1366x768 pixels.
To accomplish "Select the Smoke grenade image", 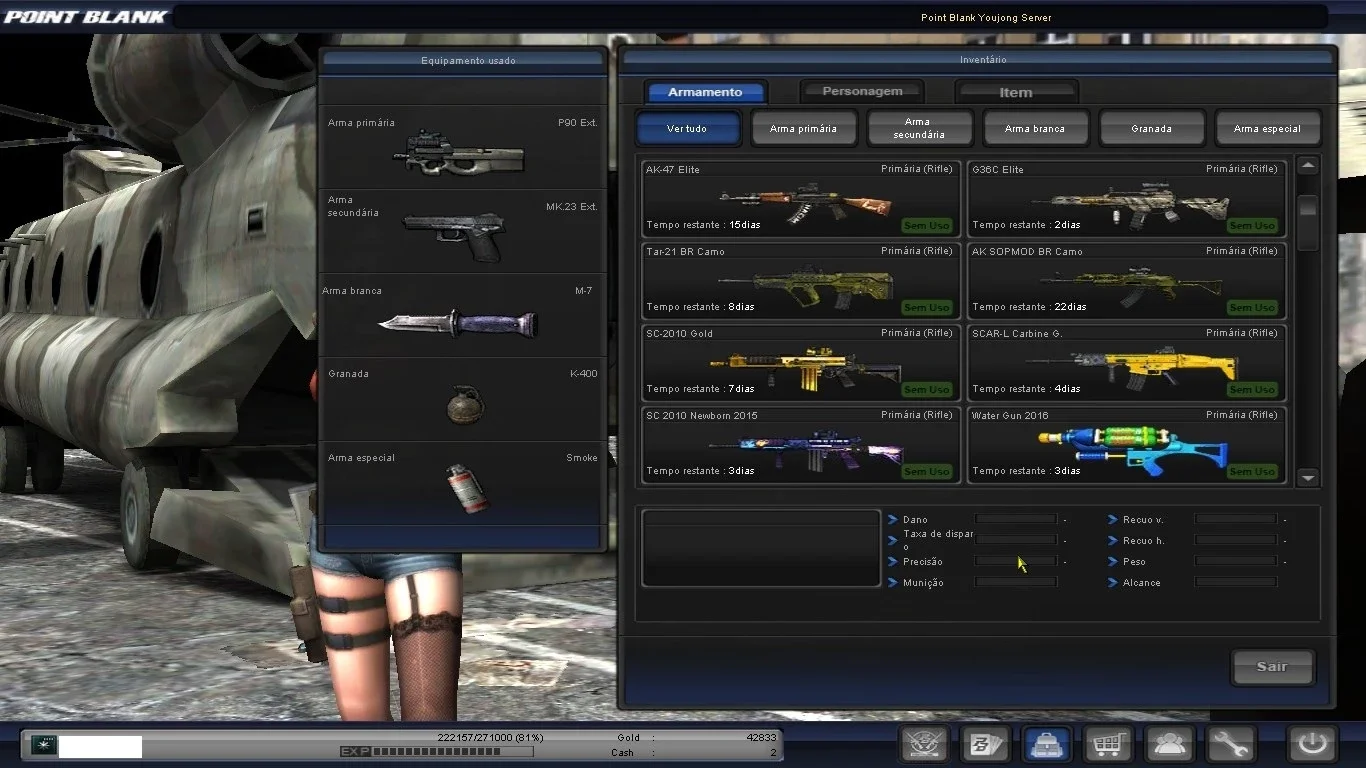I will coord(467,488).
